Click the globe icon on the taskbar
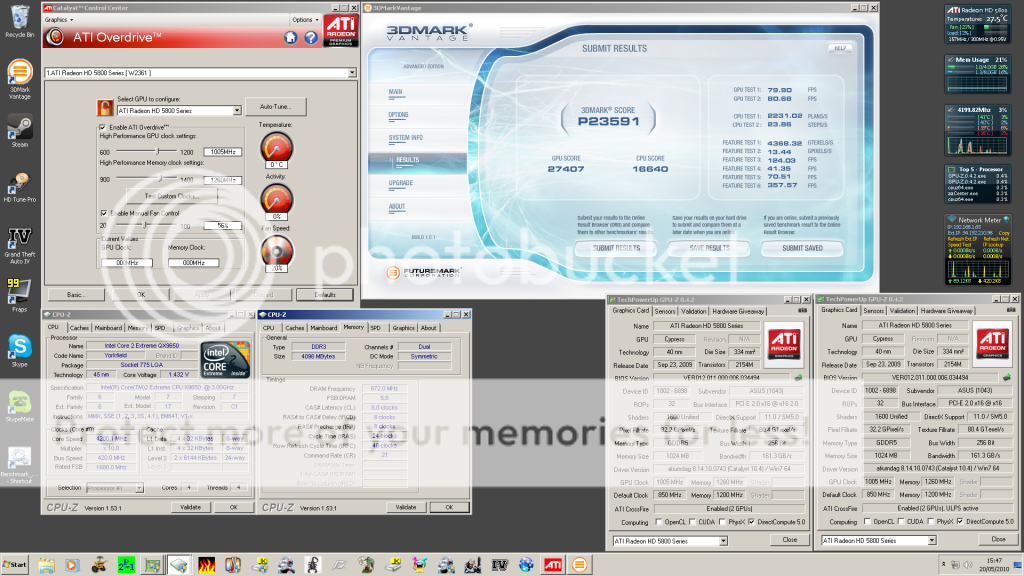Screen dimensions: 1024x576 [x=526, y=565]
